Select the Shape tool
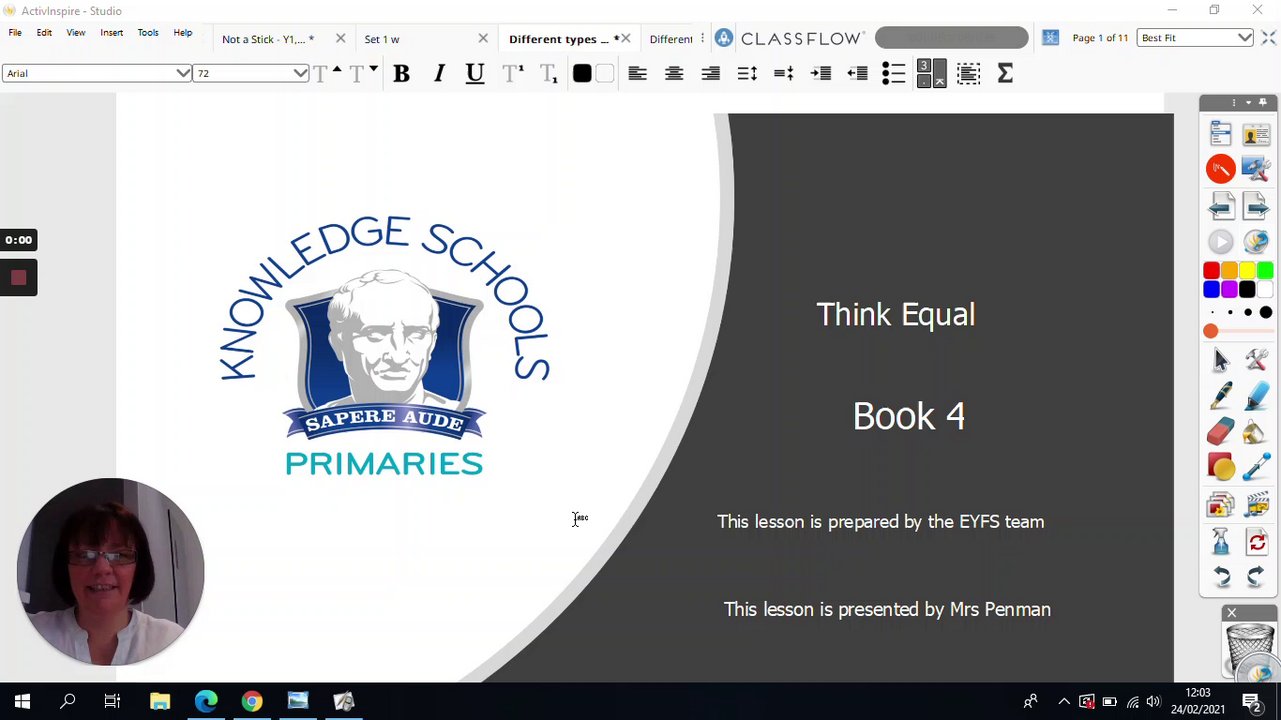The width and height of the screenshot is (1281, 720). pyautogui.click(x=1221, y=468)
